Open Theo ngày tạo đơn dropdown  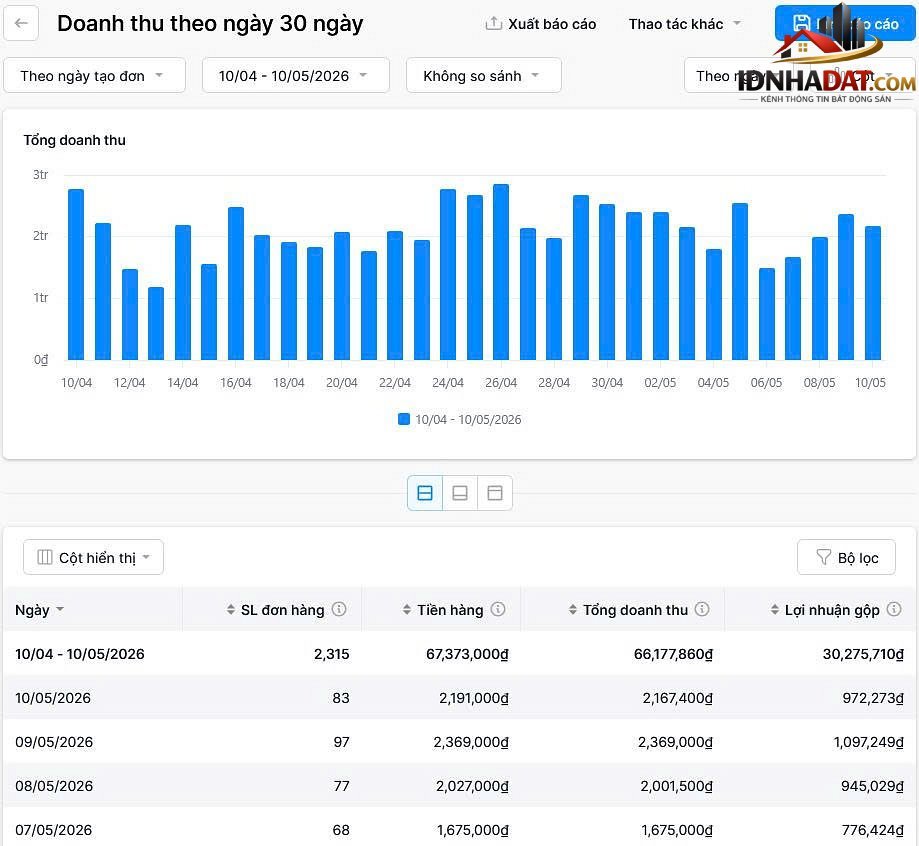click(x=94, y=76)
